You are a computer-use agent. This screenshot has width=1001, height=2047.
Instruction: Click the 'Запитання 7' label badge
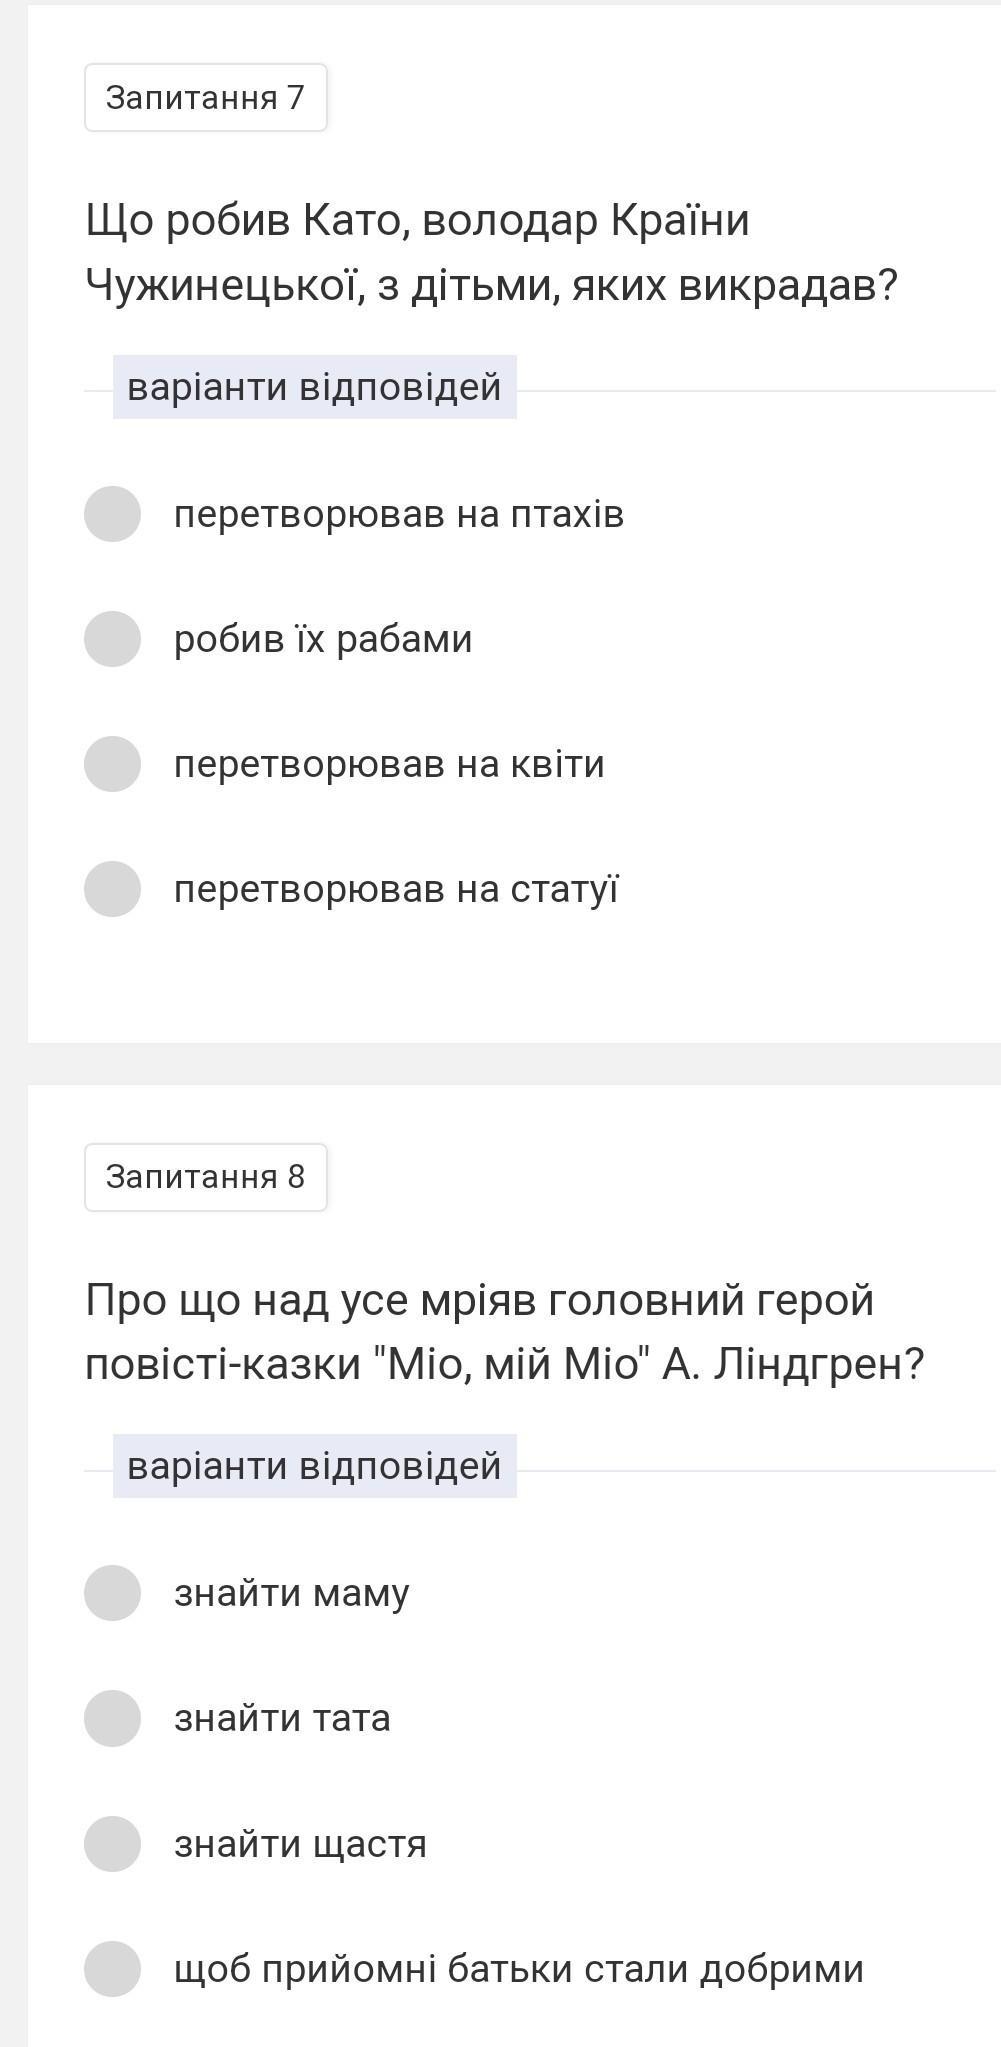(x=205, y=98)
